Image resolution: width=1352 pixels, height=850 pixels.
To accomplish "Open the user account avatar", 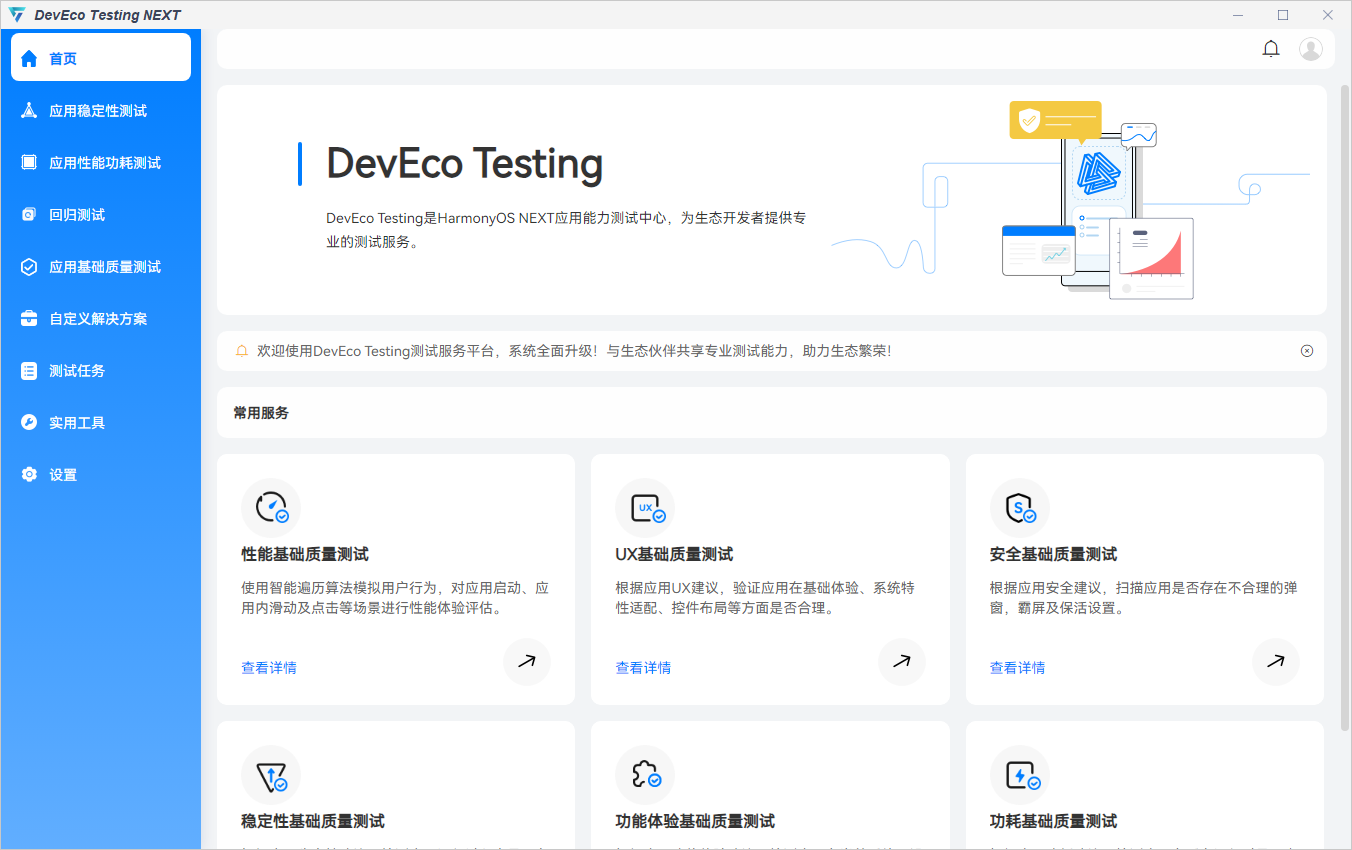I will click(1311, 49).
